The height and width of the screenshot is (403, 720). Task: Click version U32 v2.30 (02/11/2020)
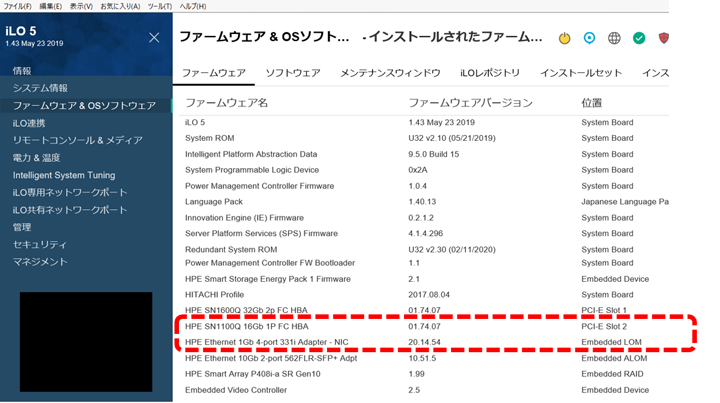click(452, 250)
